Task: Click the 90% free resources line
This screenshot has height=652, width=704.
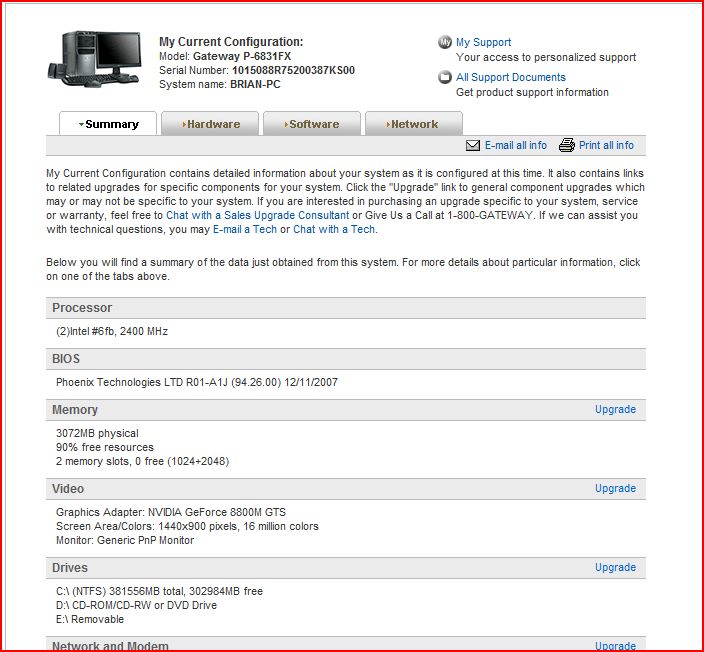Action: 105,447
